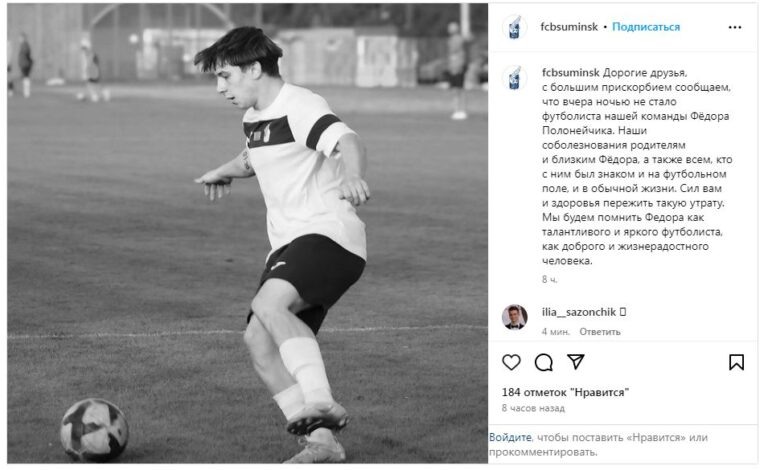
Task: Open ilia__sazonchik profile picture
Action: click(x=514, y=317)
